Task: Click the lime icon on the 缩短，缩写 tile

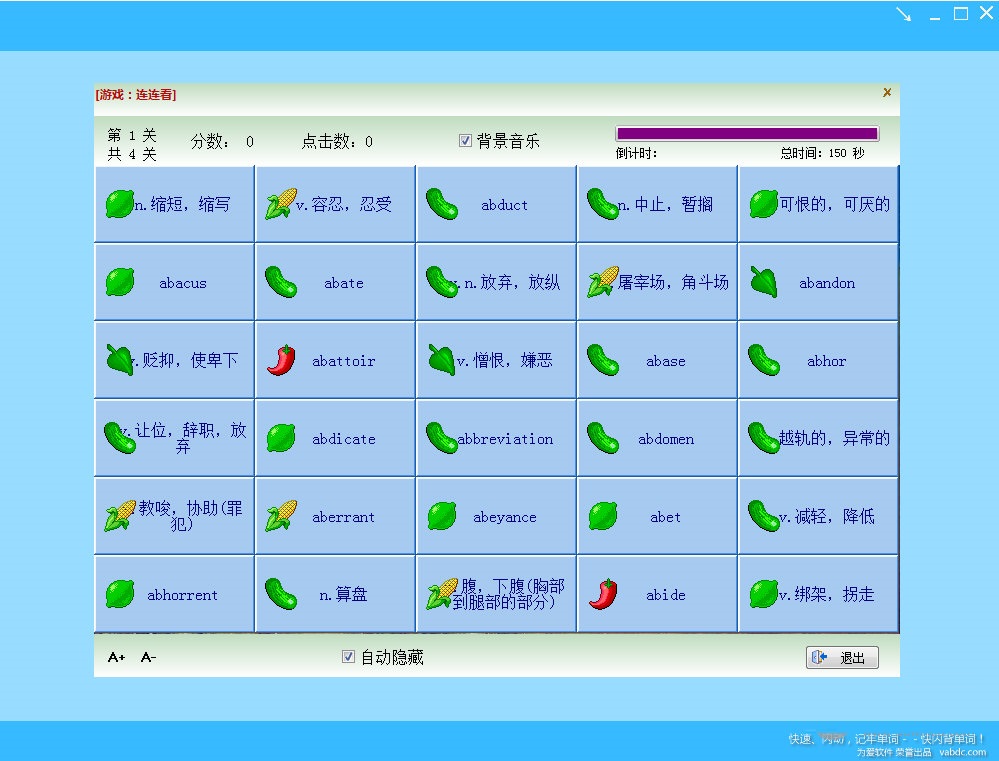Action: (120, 204)
